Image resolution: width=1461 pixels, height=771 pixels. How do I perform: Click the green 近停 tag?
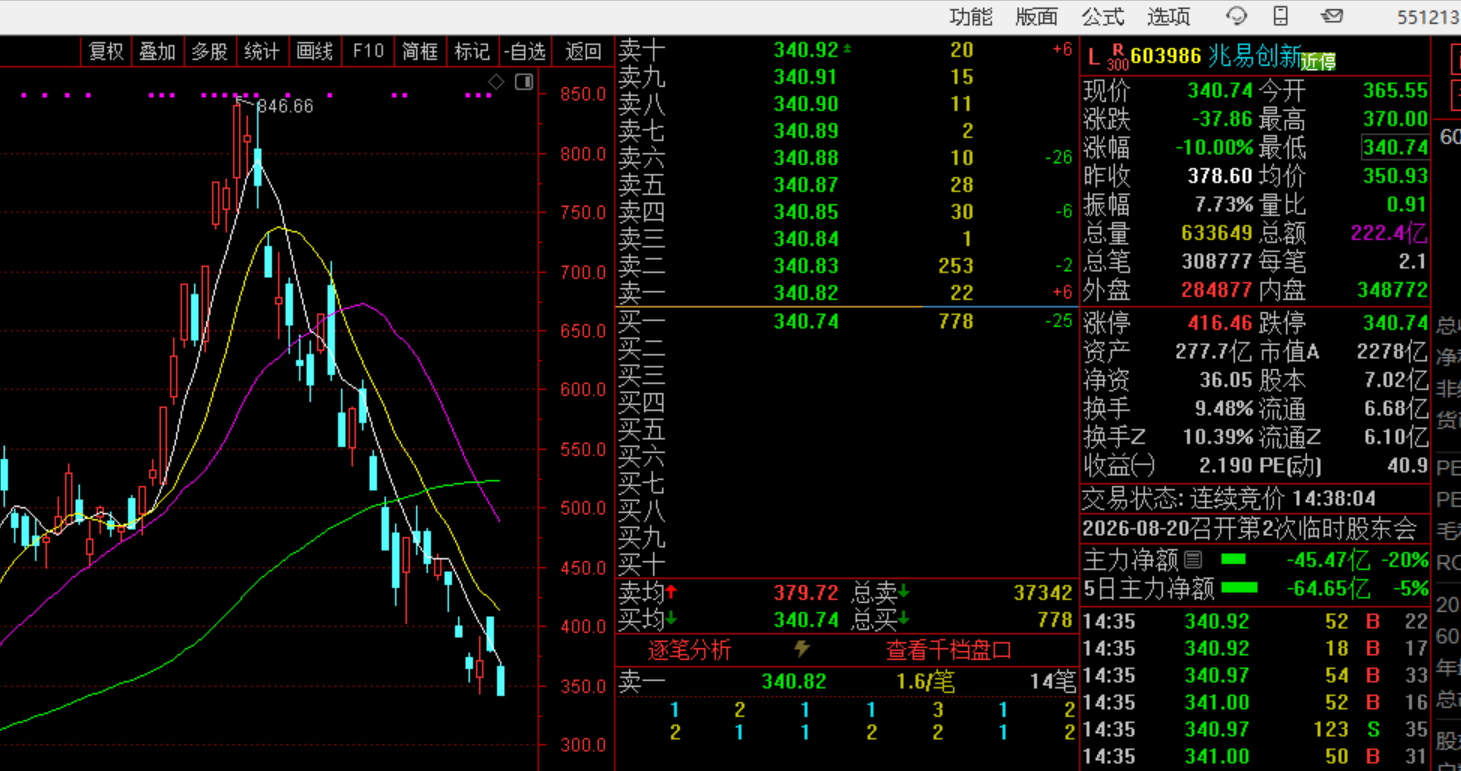point(1319,61)
